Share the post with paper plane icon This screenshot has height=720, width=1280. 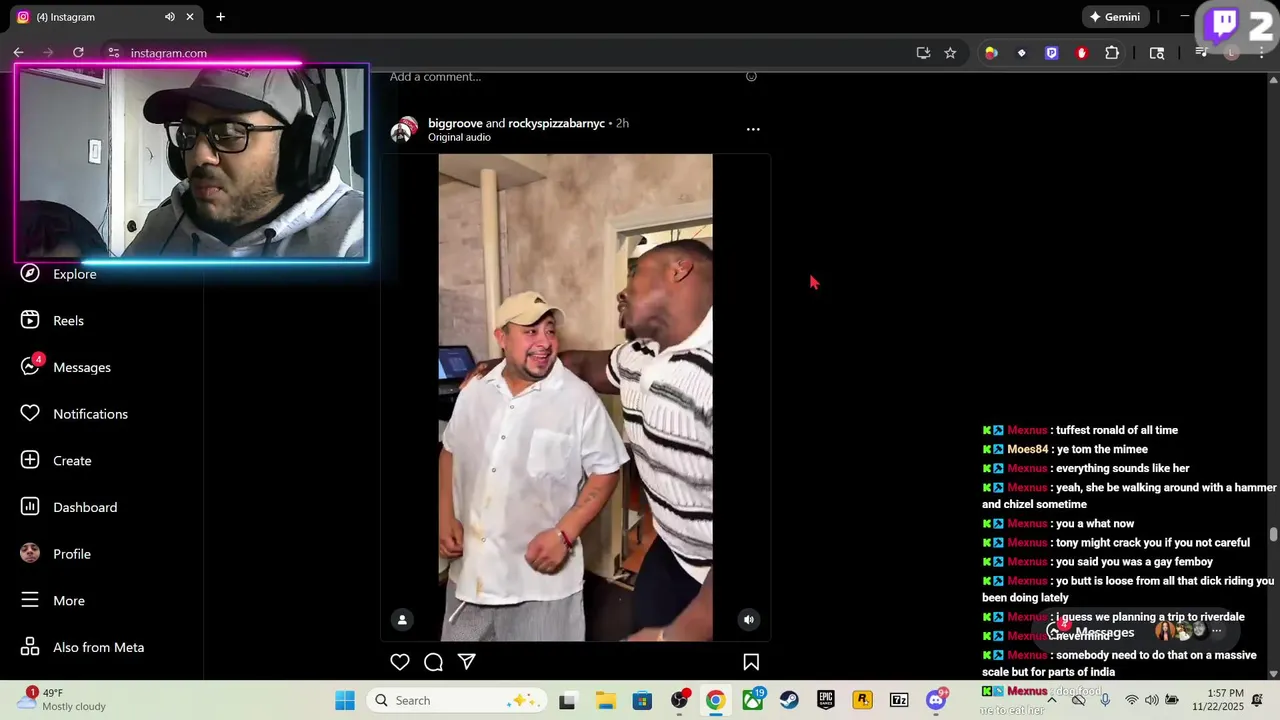(x=466, y=662)
